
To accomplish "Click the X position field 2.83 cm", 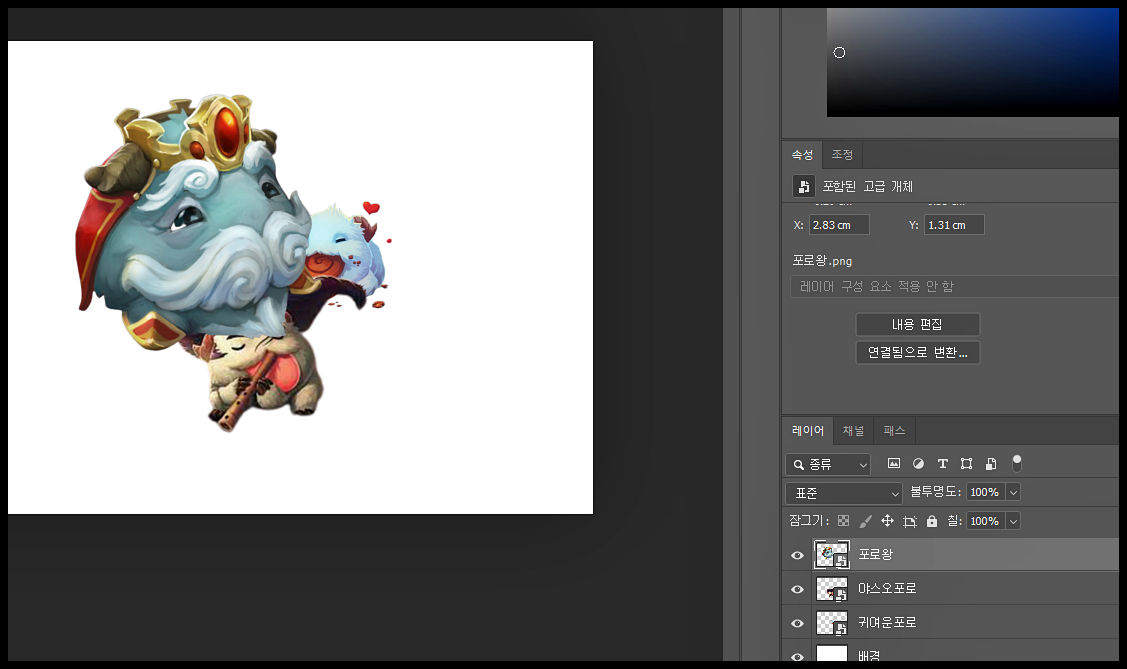I will (x=839, y=225).
